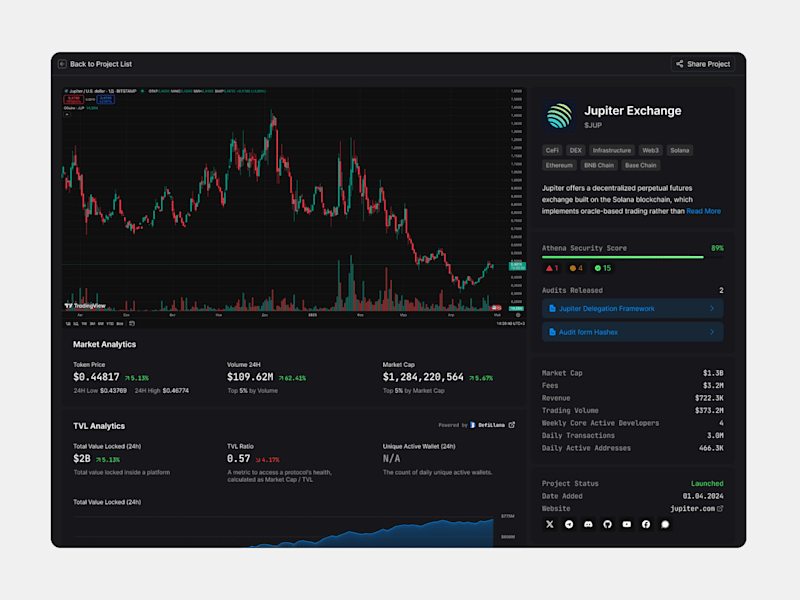Click the Athena Security Score progress bar
This screenshot has width=800, height=600.
pyautogui.click(x=632, y=258)
